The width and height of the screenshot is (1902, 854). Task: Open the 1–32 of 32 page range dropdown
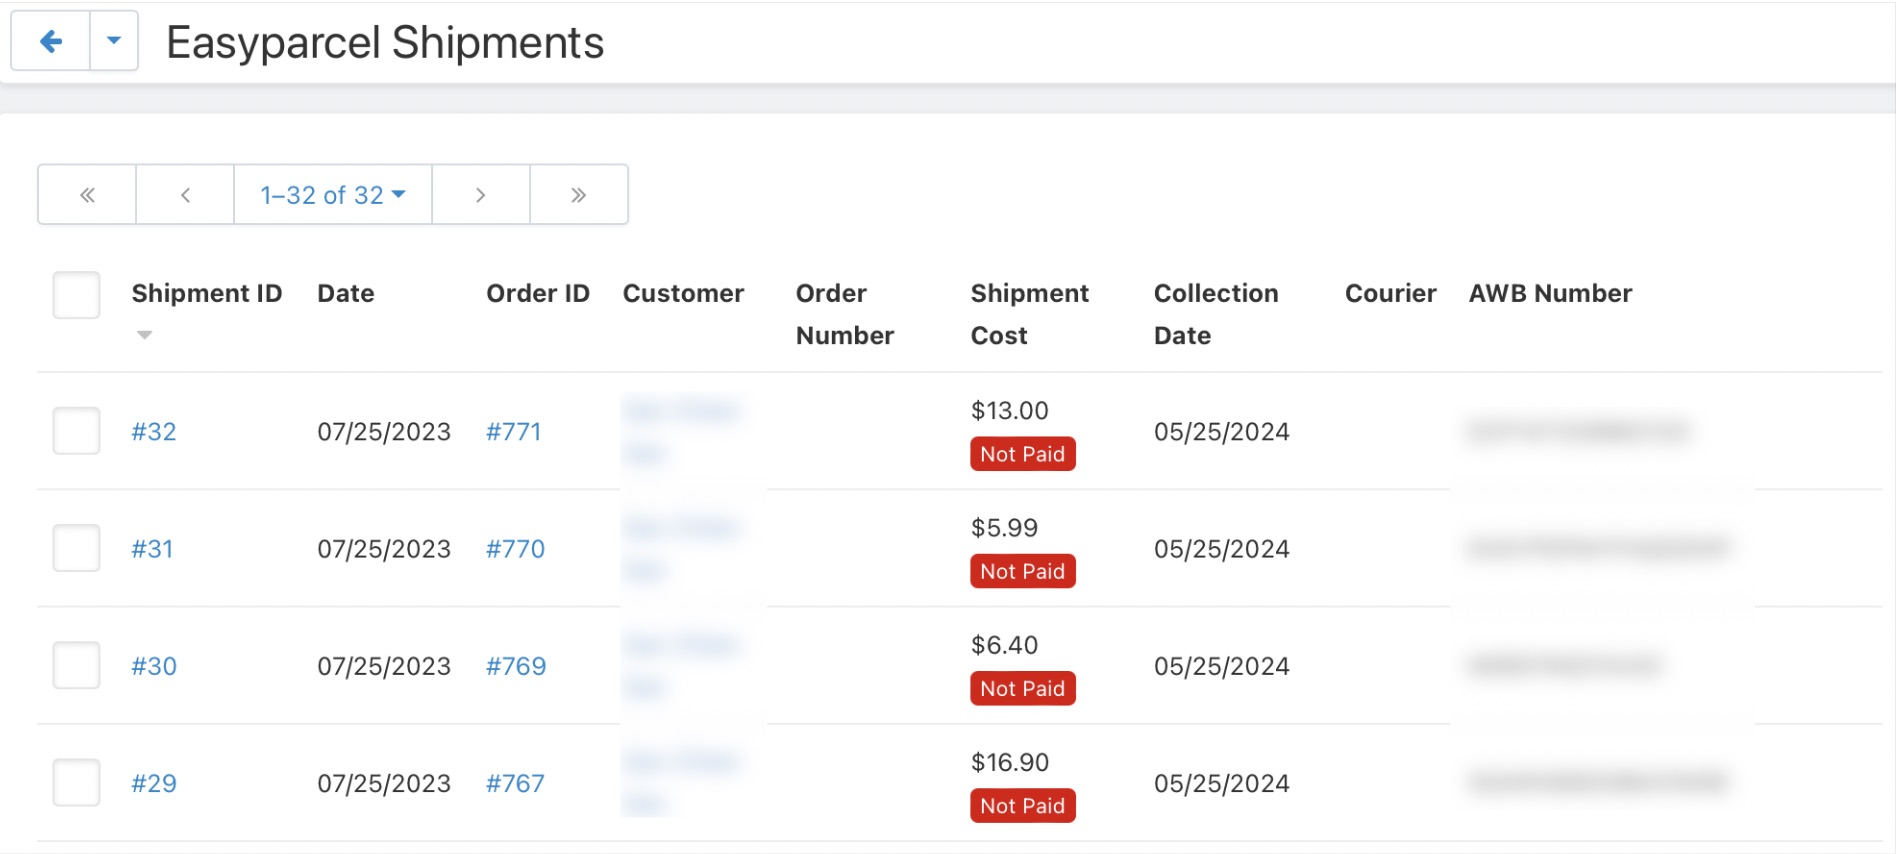point(333,195)
